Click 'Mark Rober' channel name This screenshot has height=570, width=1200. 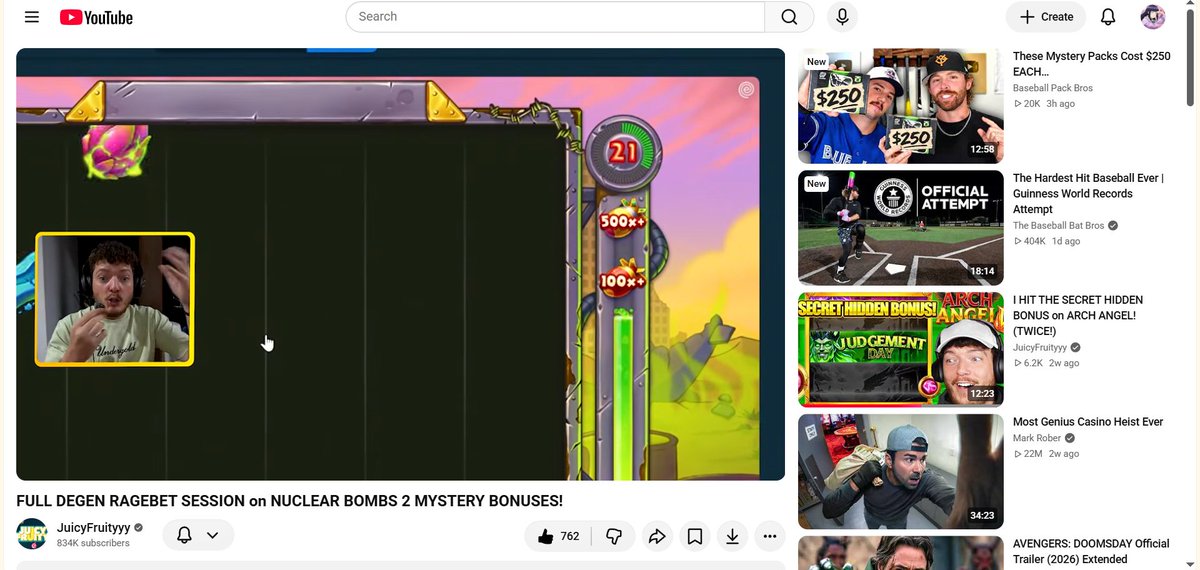pos(1037,438)
